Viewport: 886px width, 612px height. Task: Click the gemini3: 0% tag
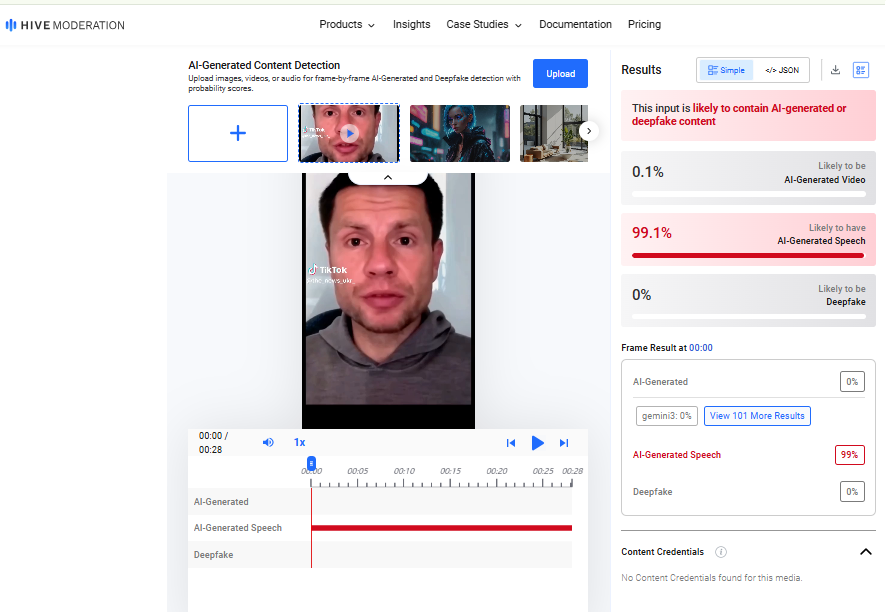click(x=667, y=416)
